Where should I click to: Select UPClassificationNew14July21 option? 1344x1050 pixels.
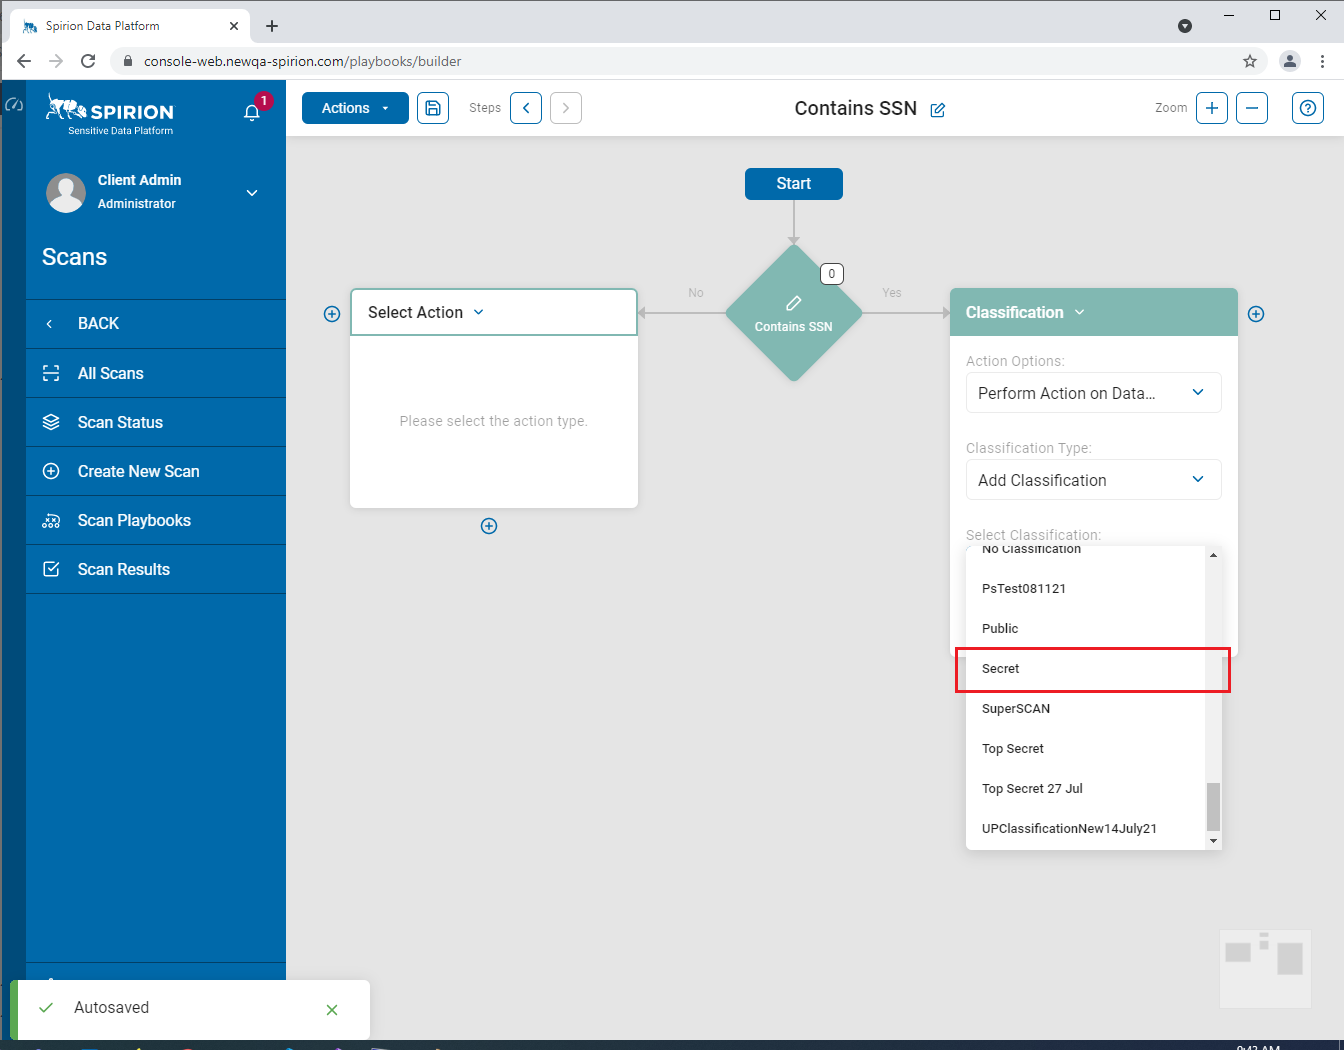[1086, 828]
